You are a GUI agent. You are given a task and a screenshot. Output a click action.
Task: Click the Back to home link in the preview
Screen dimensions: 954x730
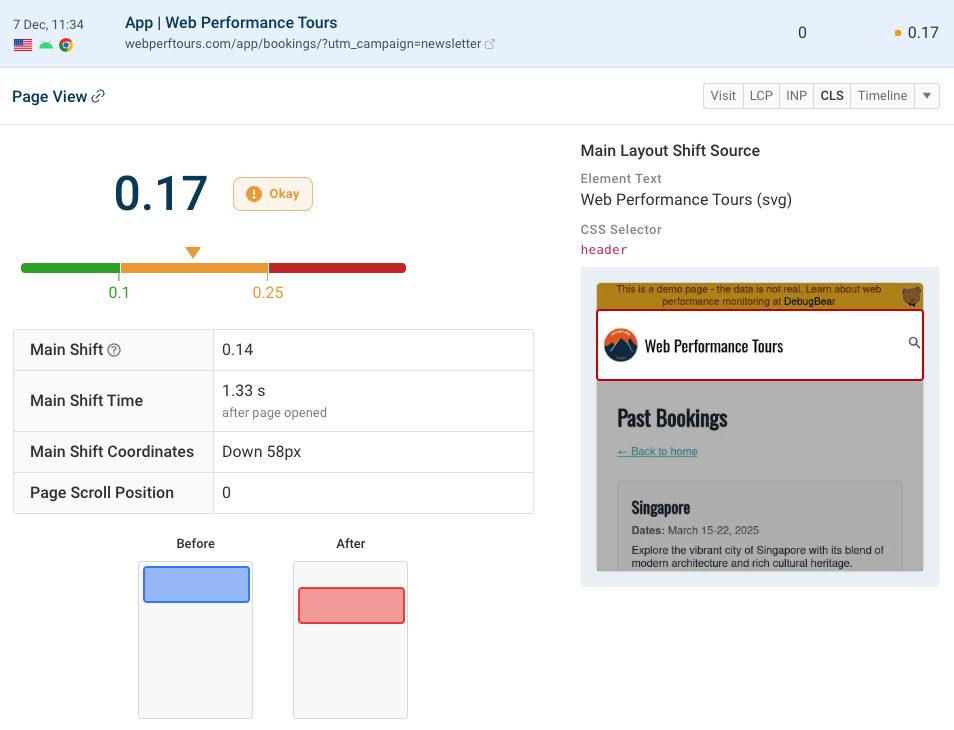click(657, 451)
